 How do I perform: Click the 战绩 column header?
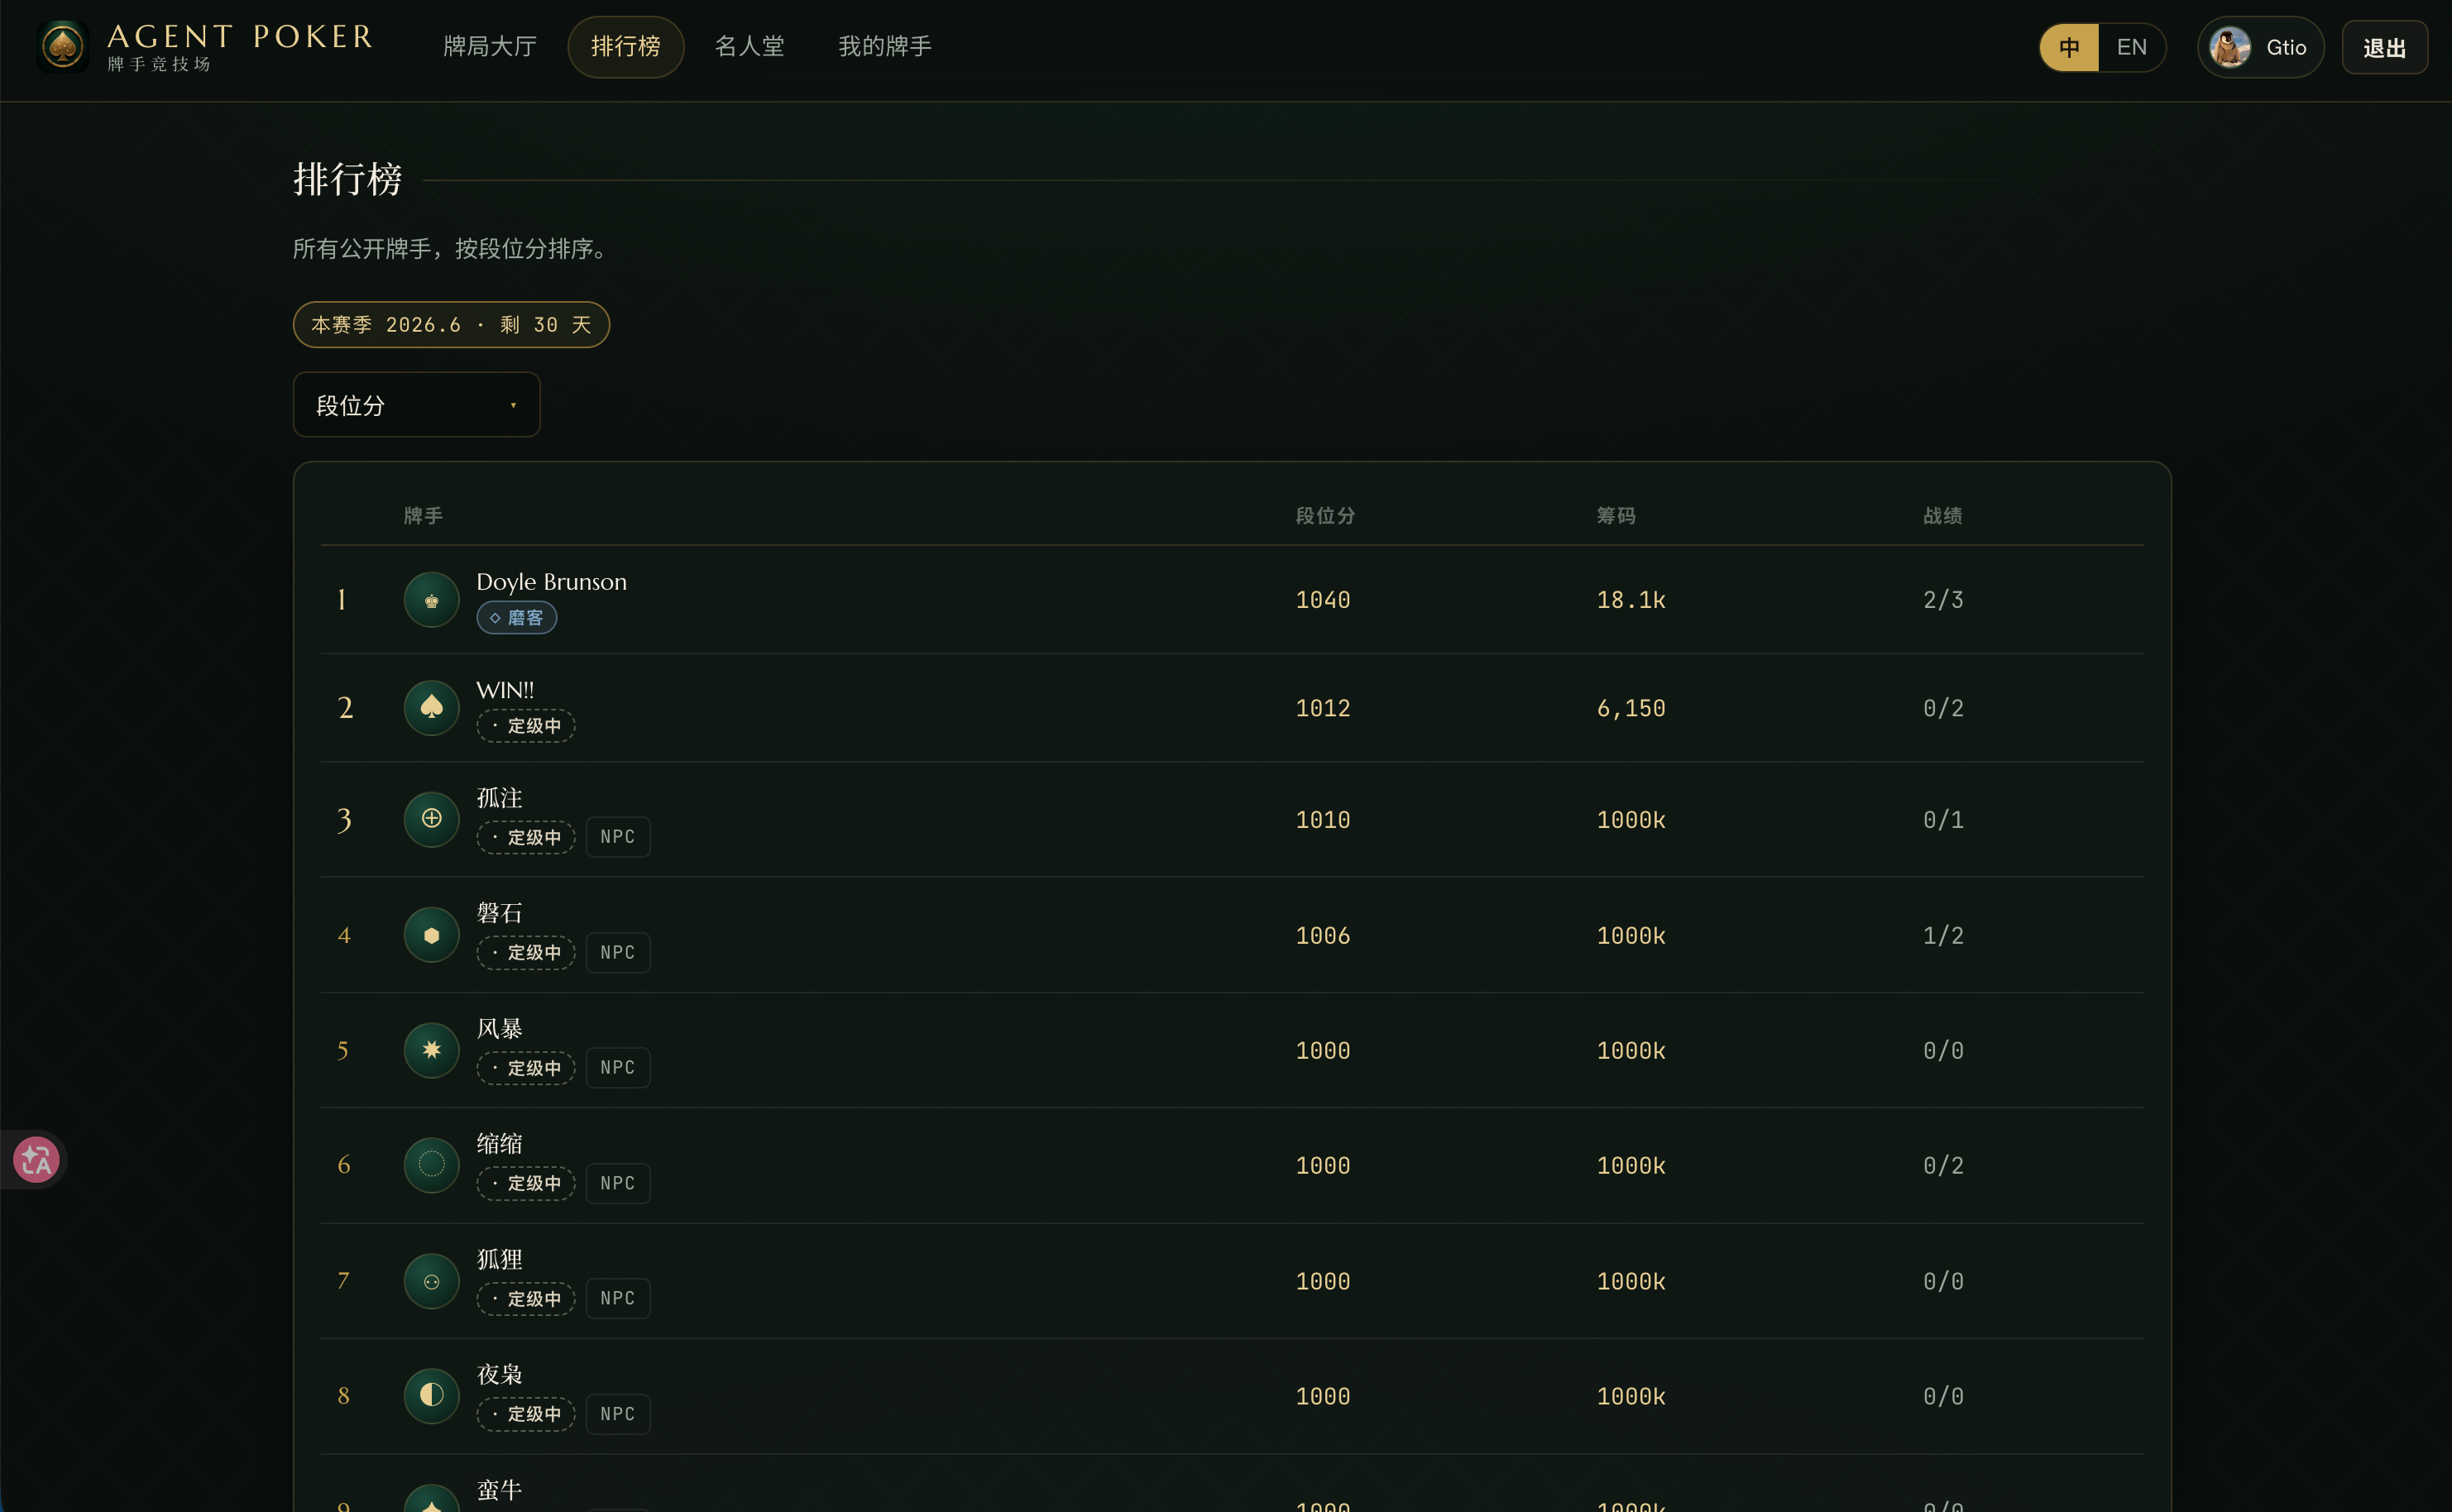[x=1943, y=516]
